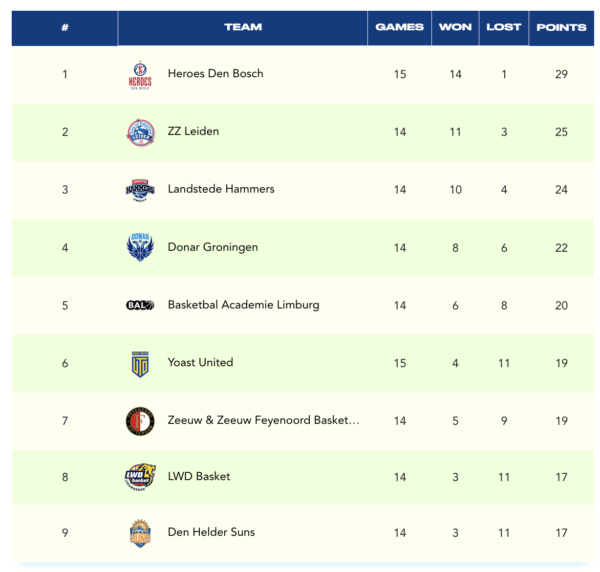Screen dimensions: 600x572
Task: Click the TEAM column header
Action: point(243,27)
